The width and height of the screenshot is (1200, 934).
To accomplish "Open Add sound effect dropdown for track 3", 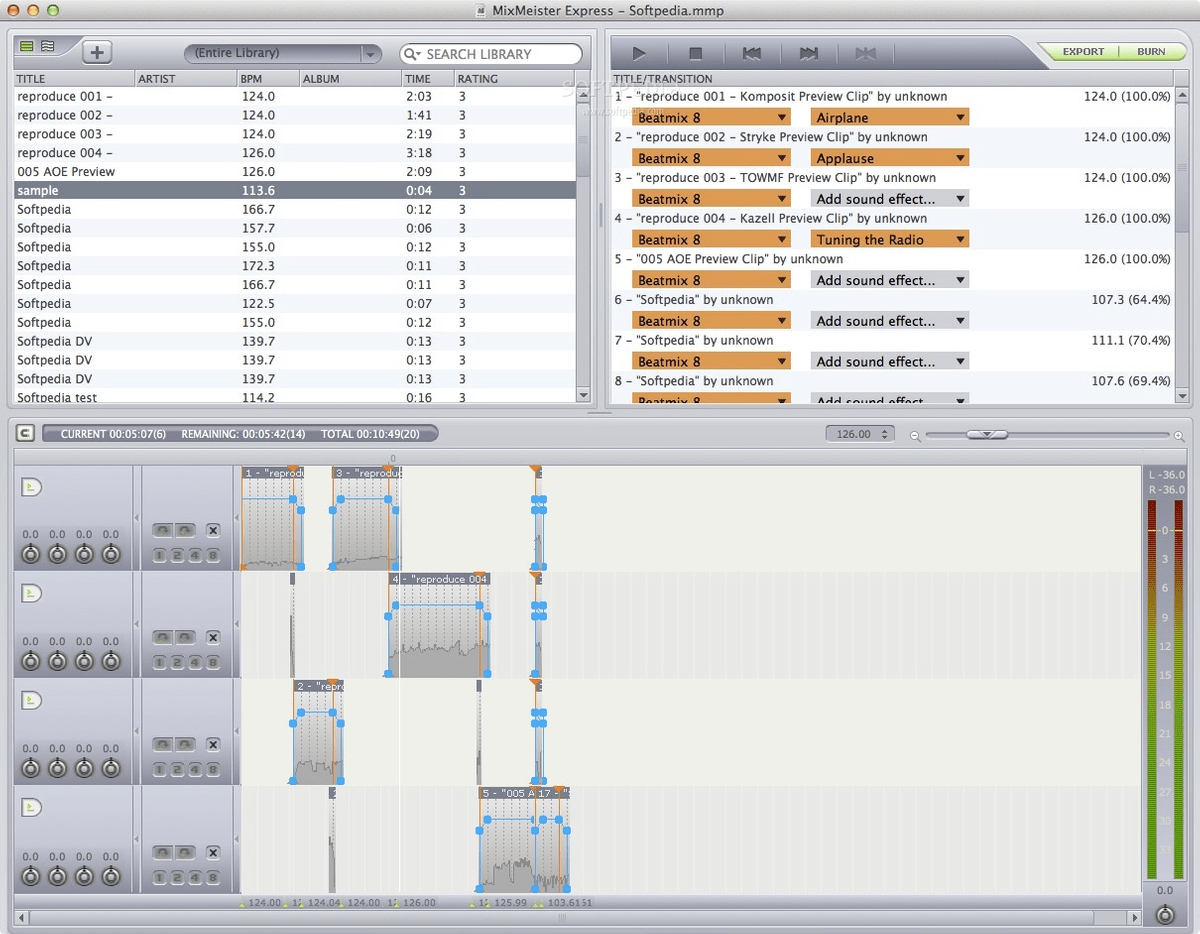I will tap(889, 199).
